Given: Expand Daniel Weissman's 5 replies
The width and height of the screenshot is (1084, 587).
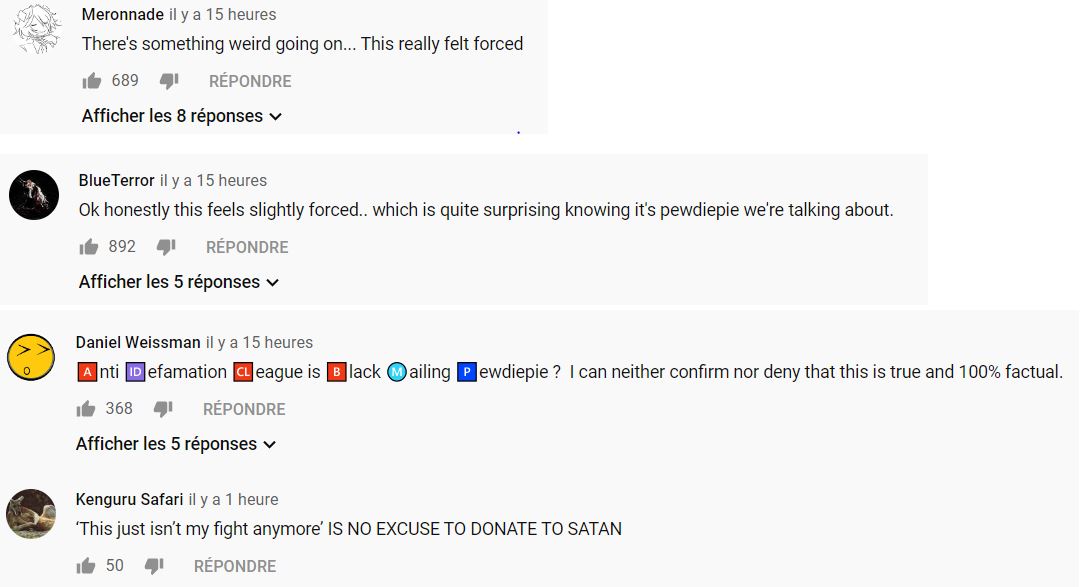Looking at the screenshot, I should [176, 444].
